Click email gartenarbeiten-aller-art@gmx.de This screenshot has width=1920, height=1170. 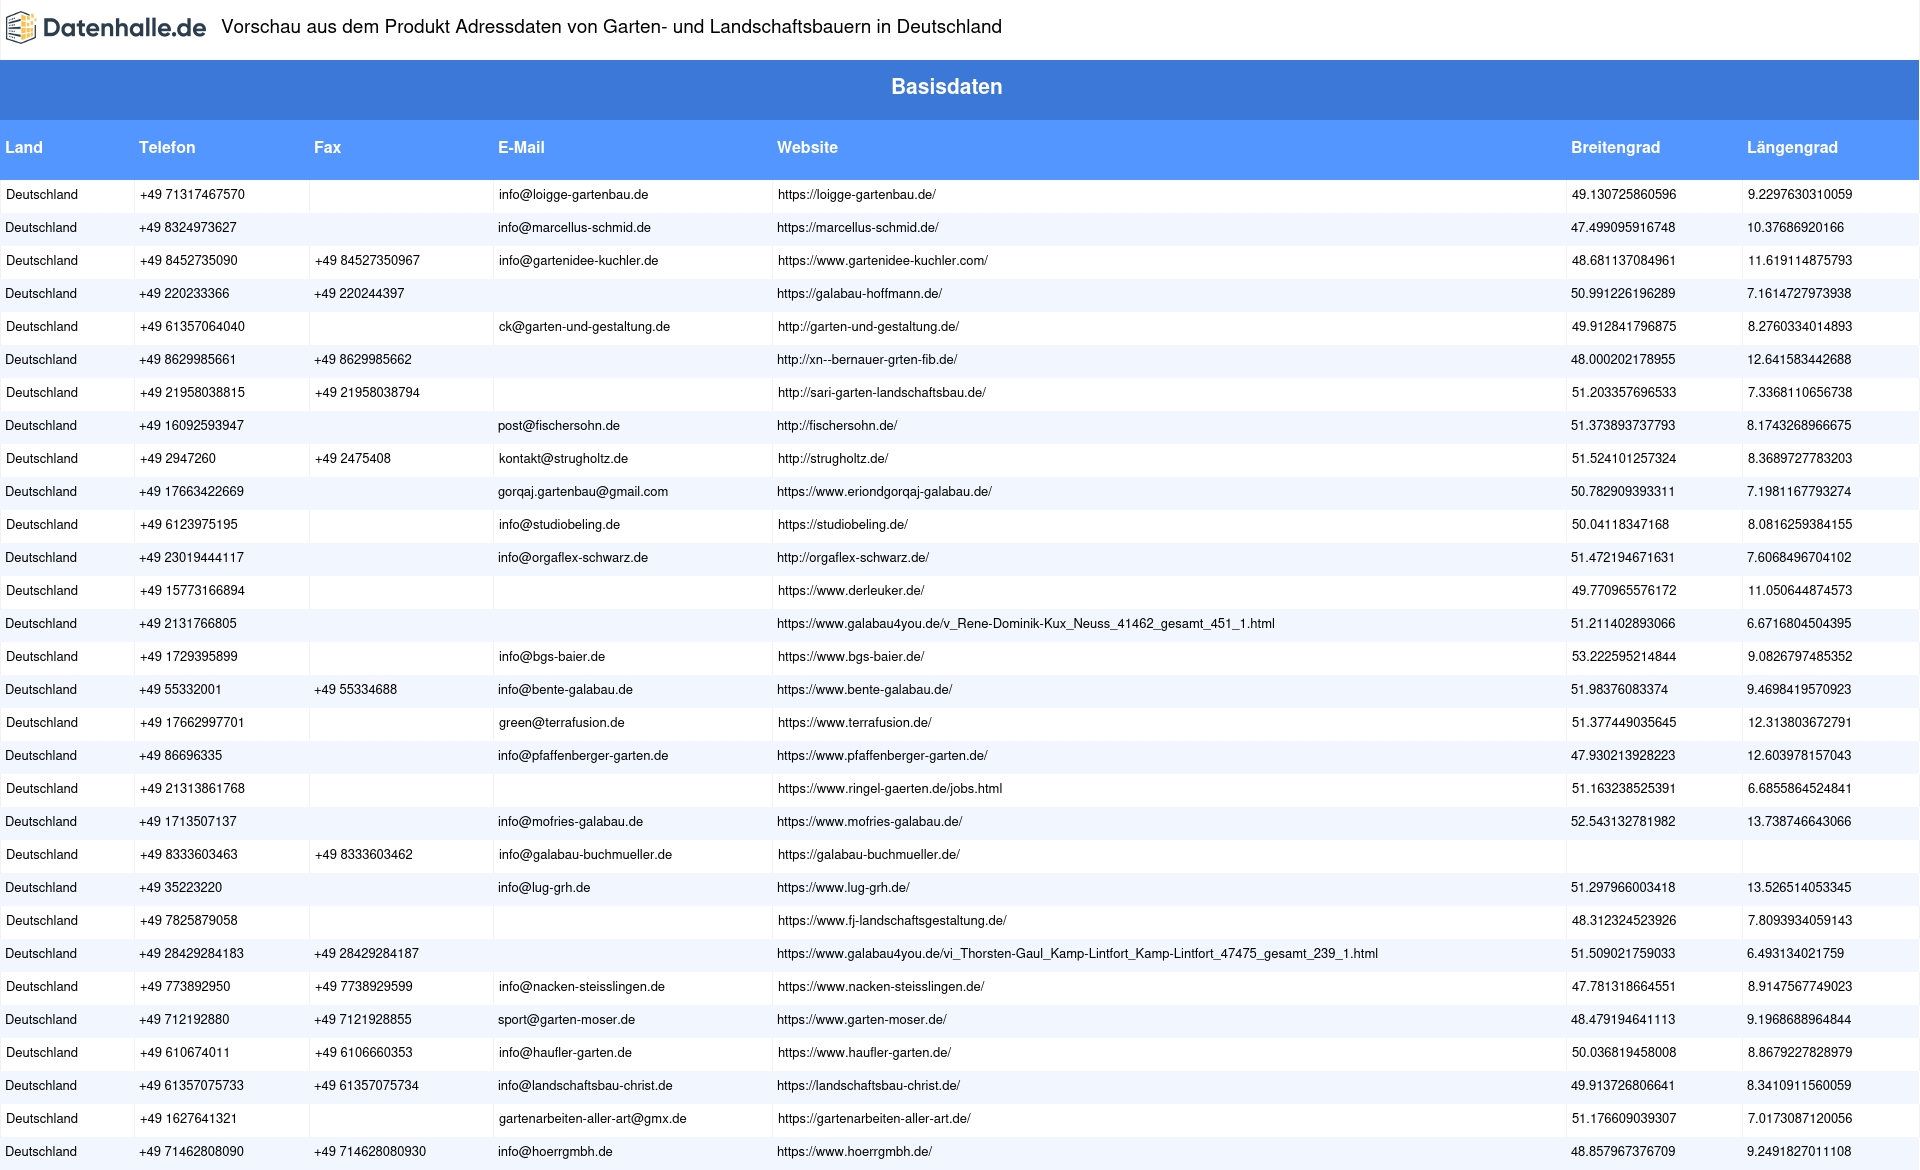(x=593, y=1119)
